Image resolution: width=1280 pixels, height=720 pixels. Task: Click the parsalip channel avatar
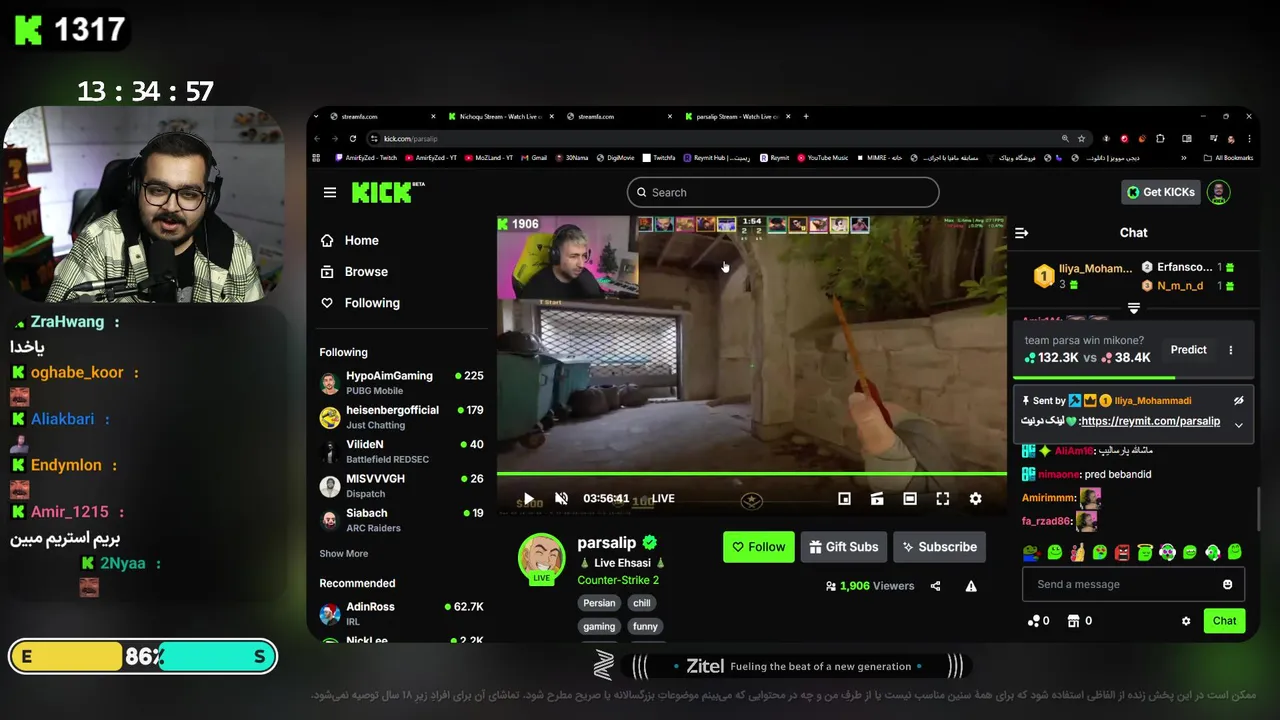tap(541, 557)
